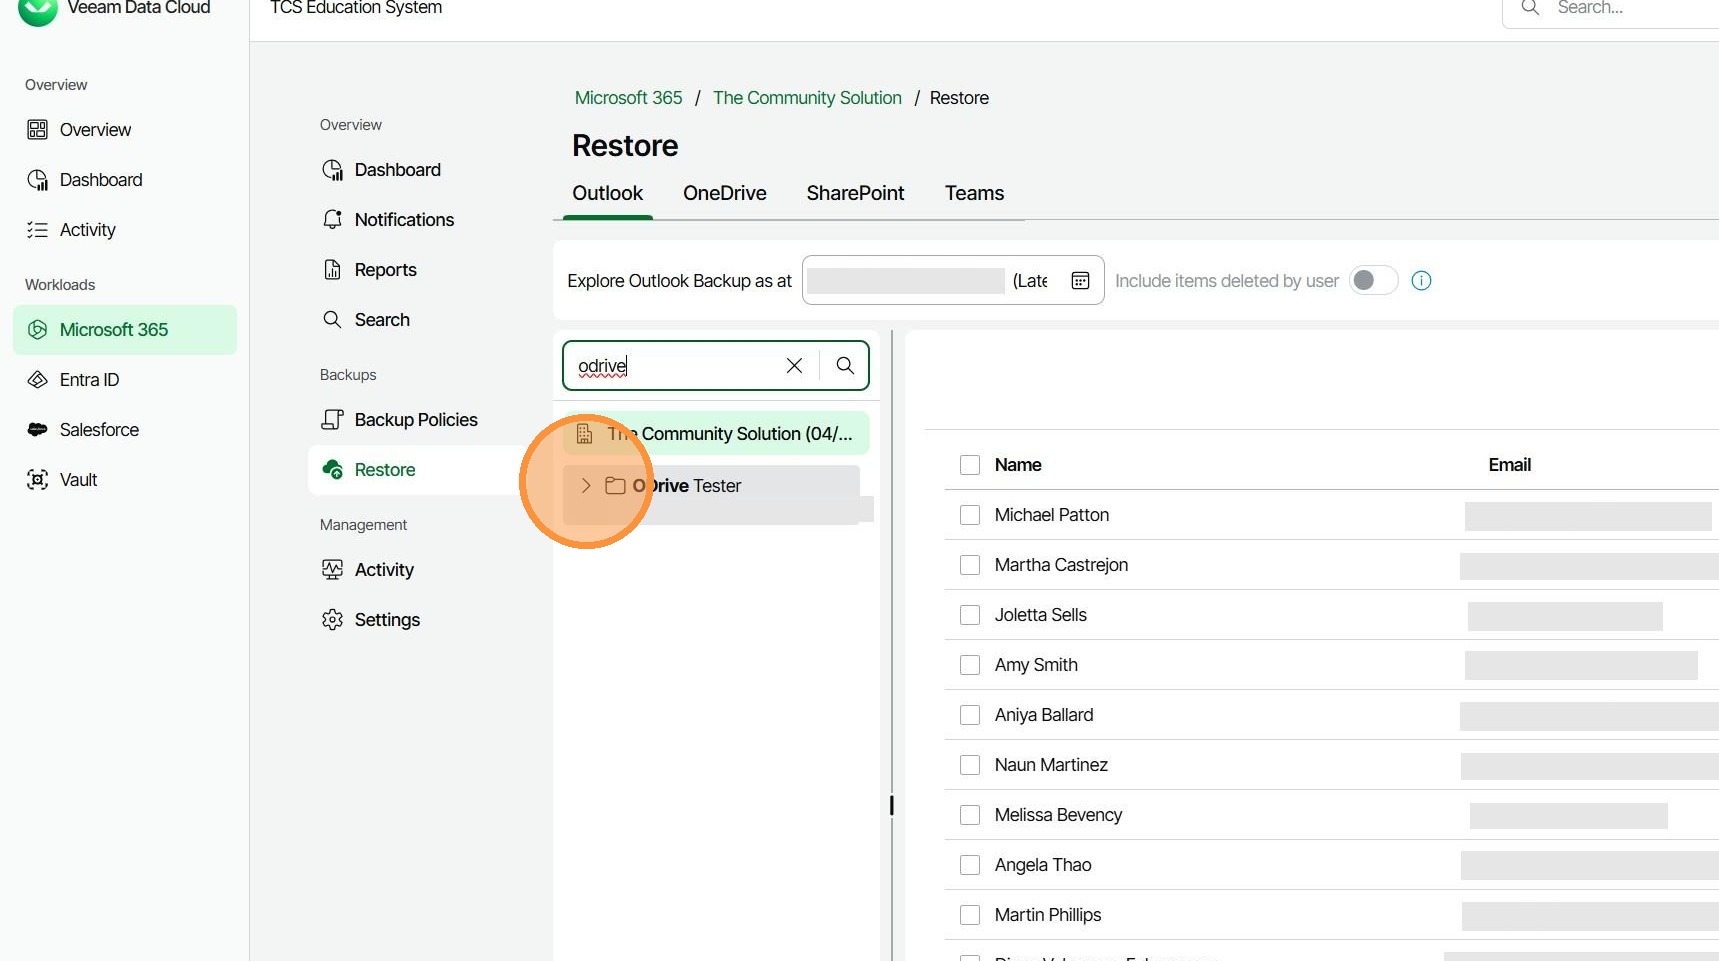
Task: Click the calendar icon in backup date field
Action: click(x=1080, y=281)
